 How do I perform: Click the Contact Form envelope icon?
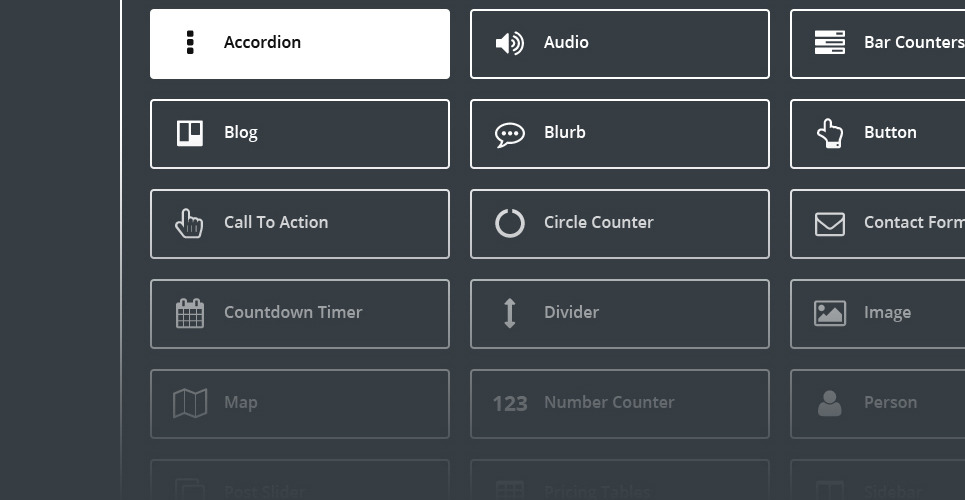(x=830, y=224)
